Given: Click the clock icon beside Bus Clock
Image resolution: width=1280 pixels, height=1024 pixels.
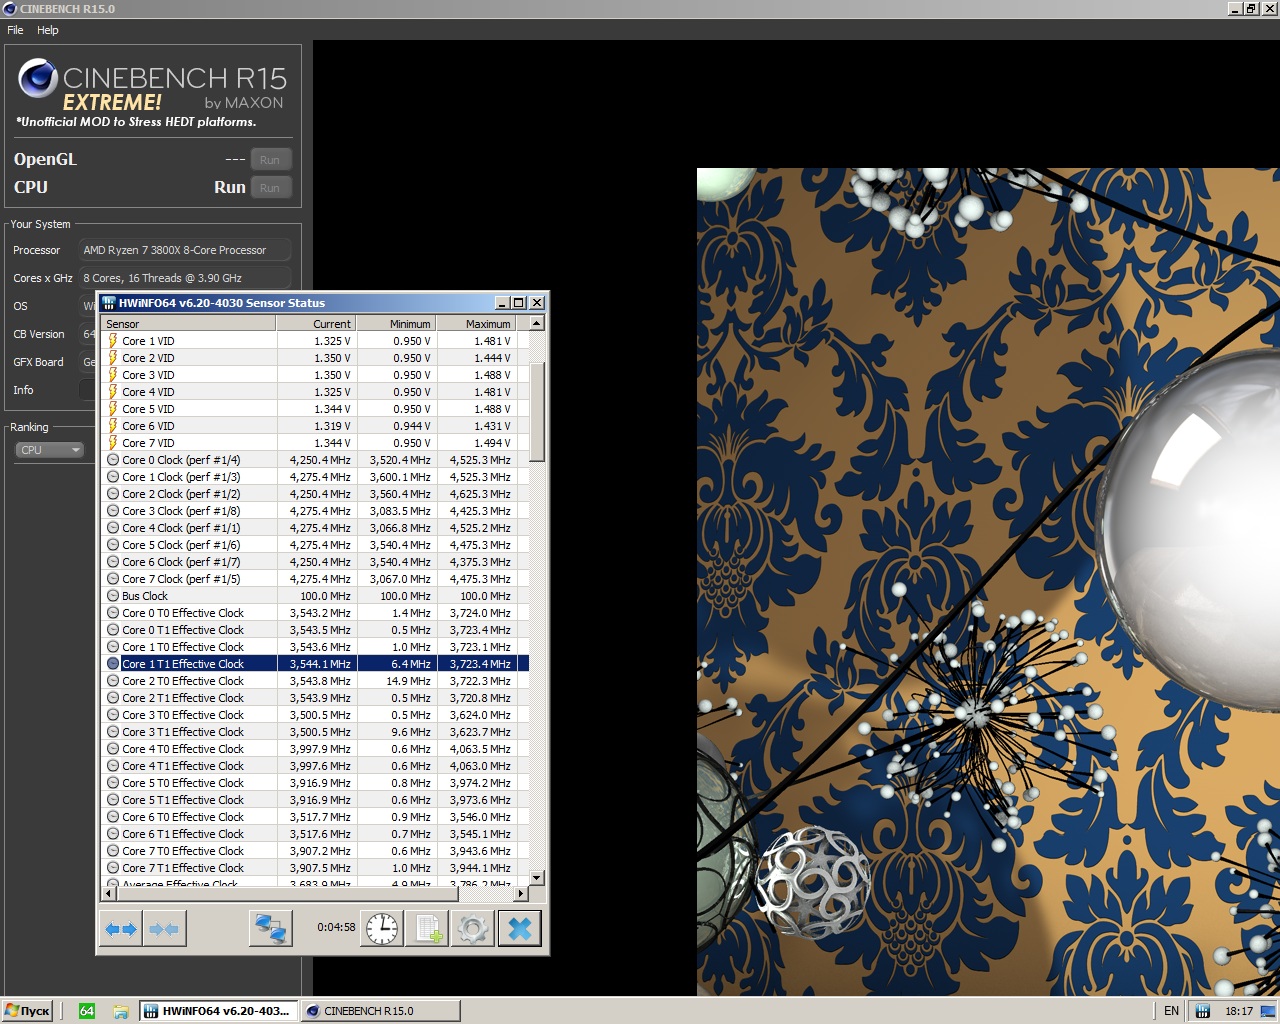Looking at the screenshot, I should [113, 596].
